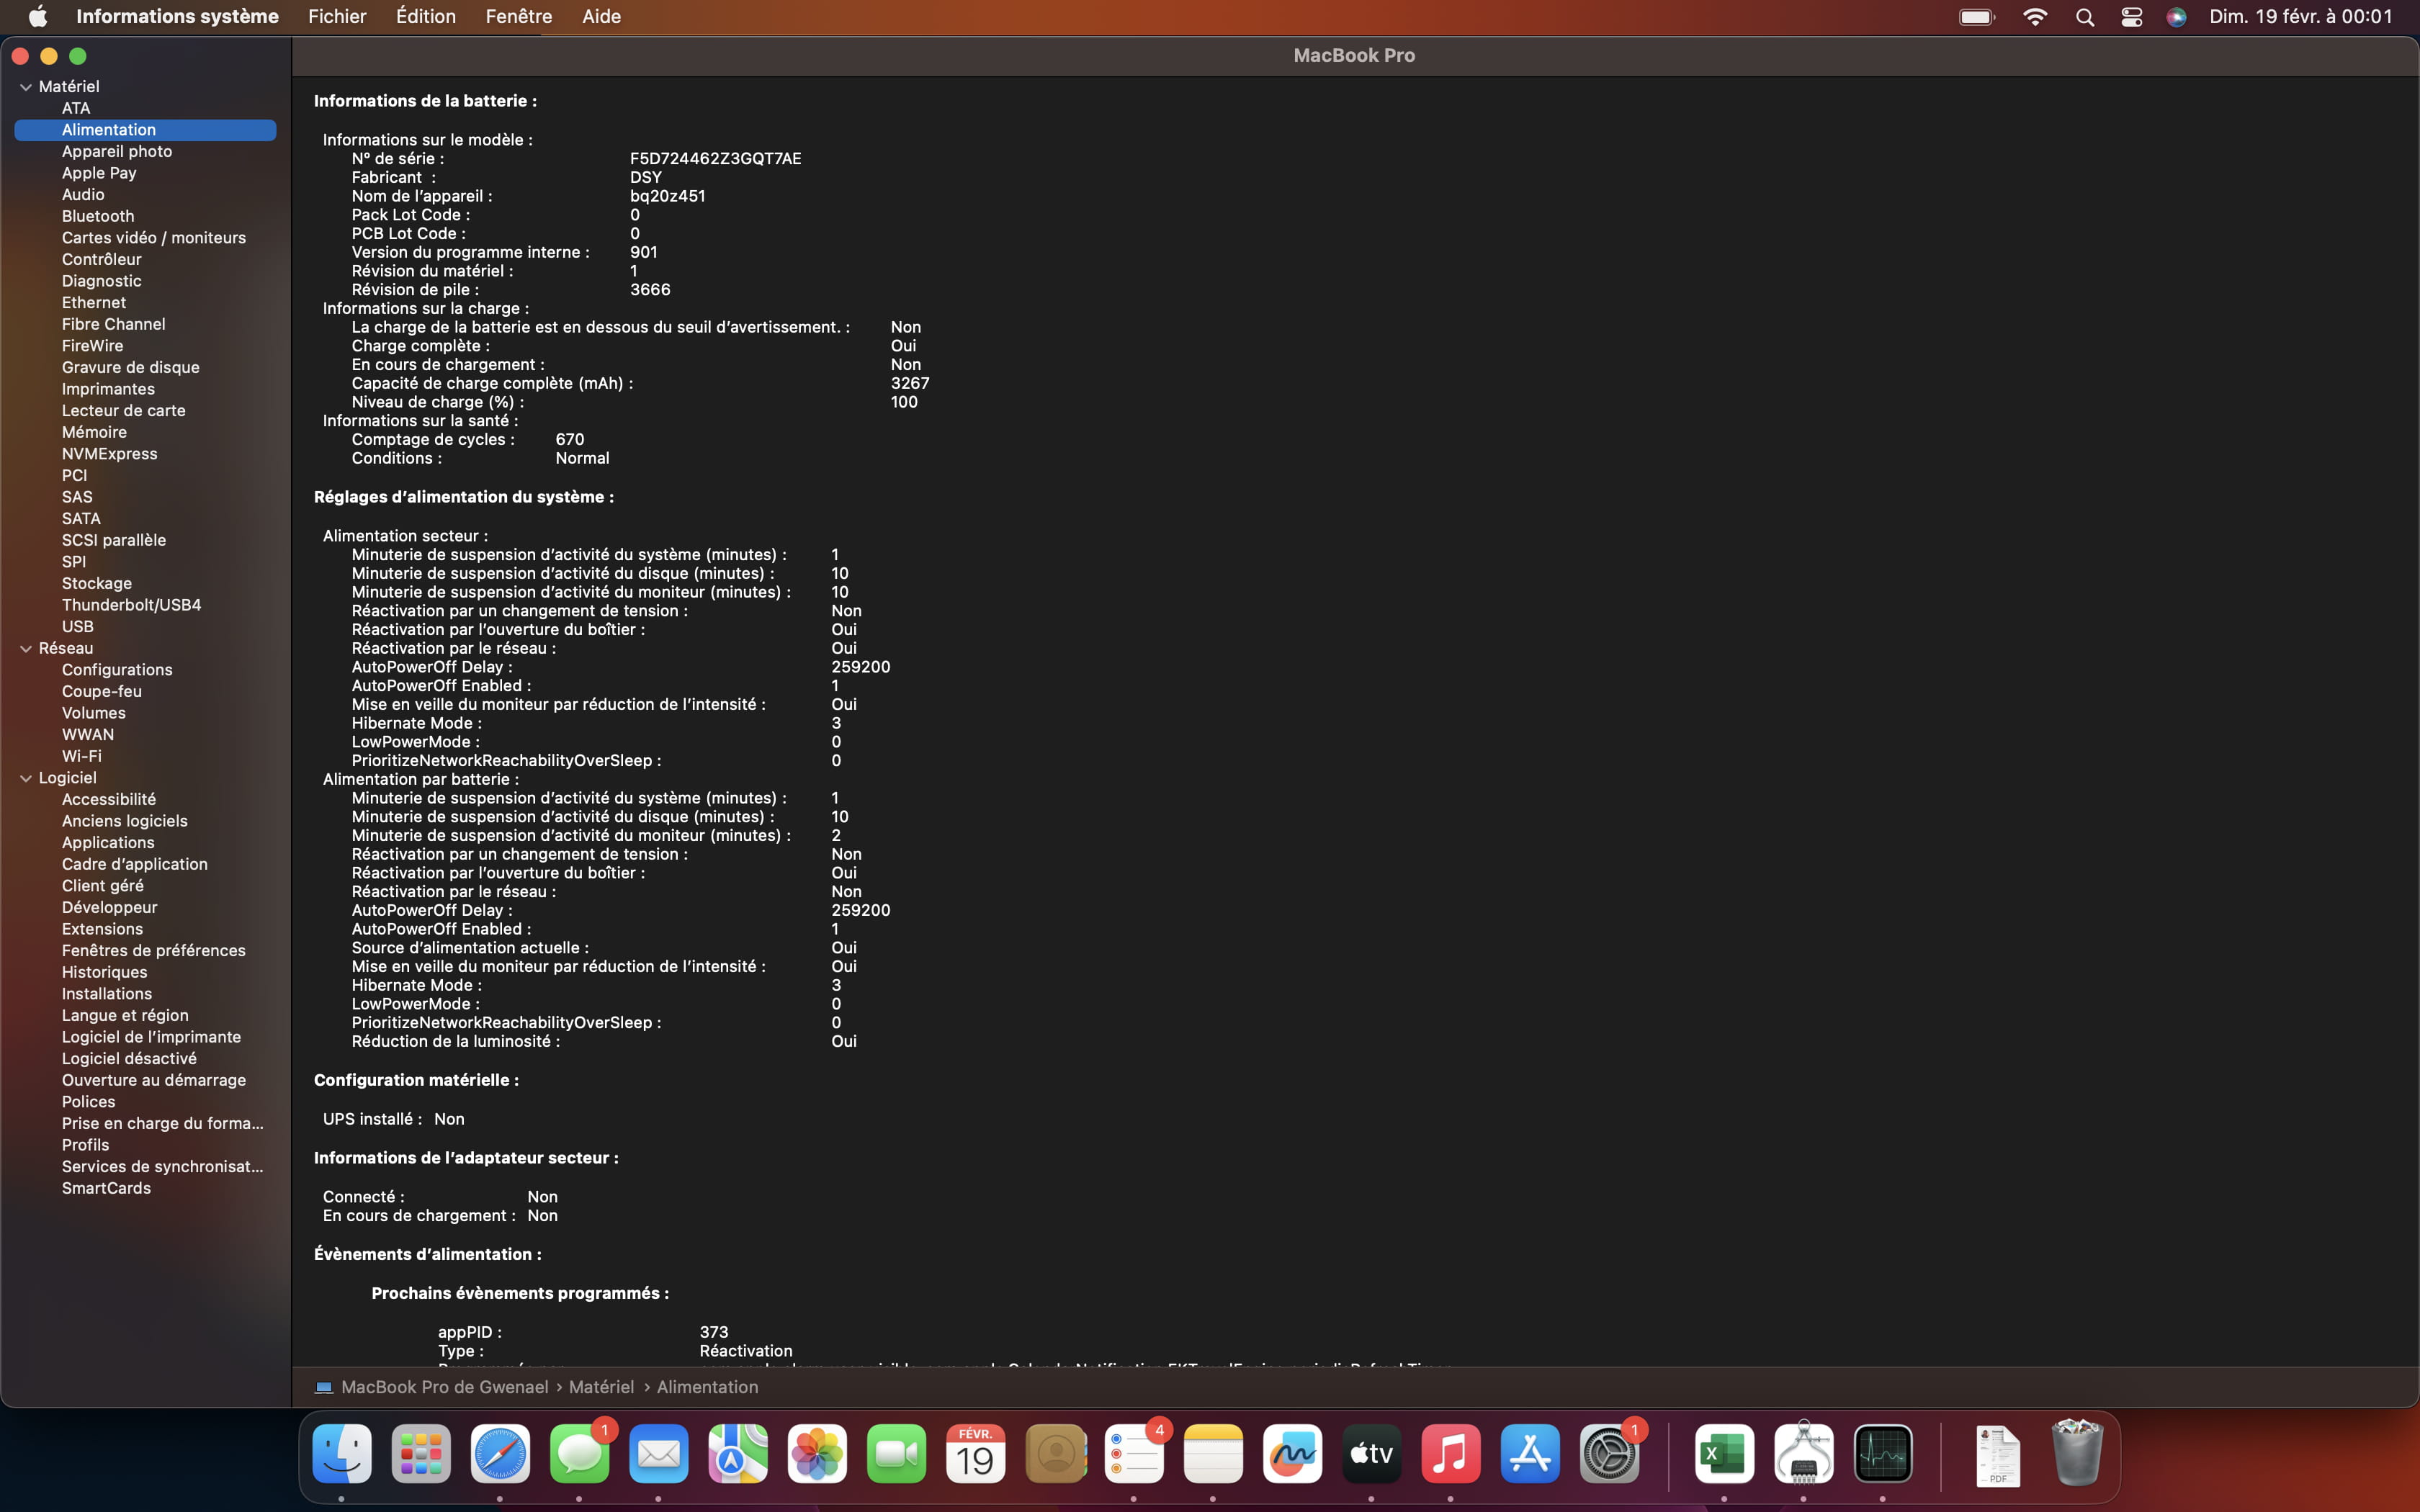
Task: Open Spotlight search
Action: [x=2085, y=17]
